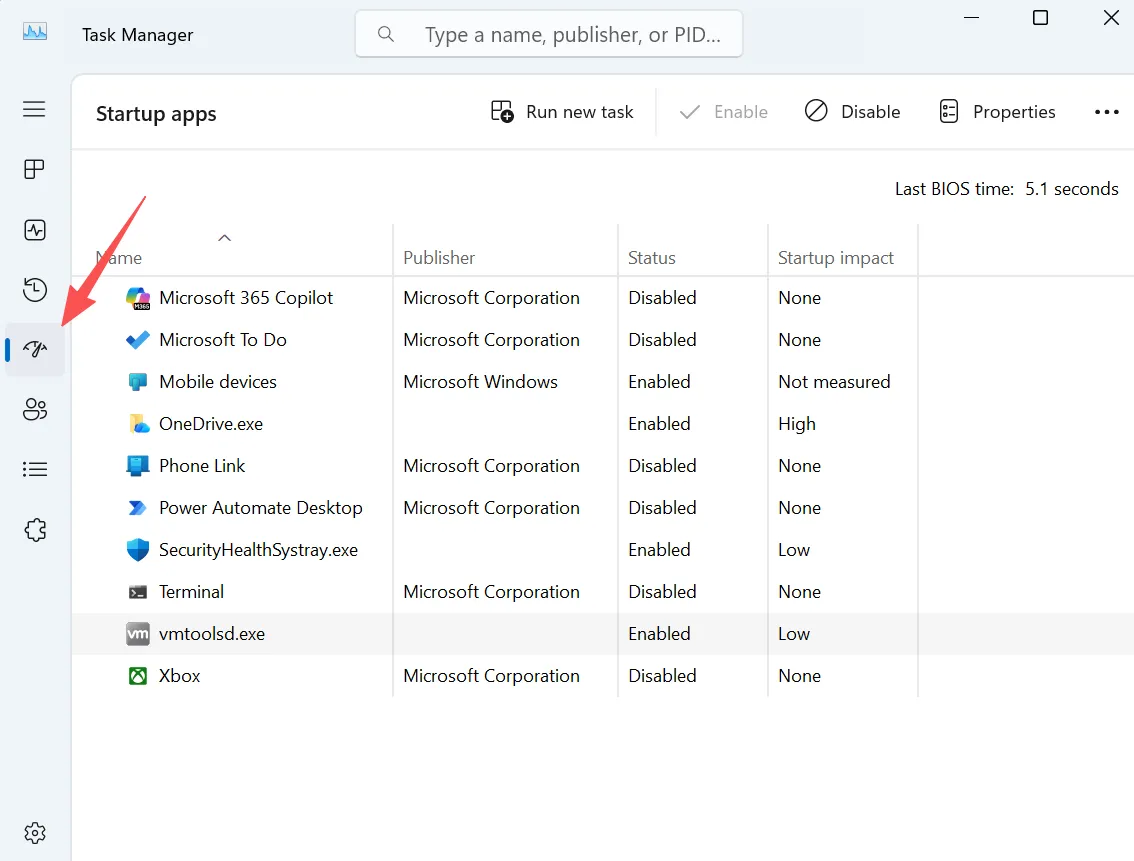The image size is (1134, 861).
Task: Click the Disable button
Action: coord(853,112)
